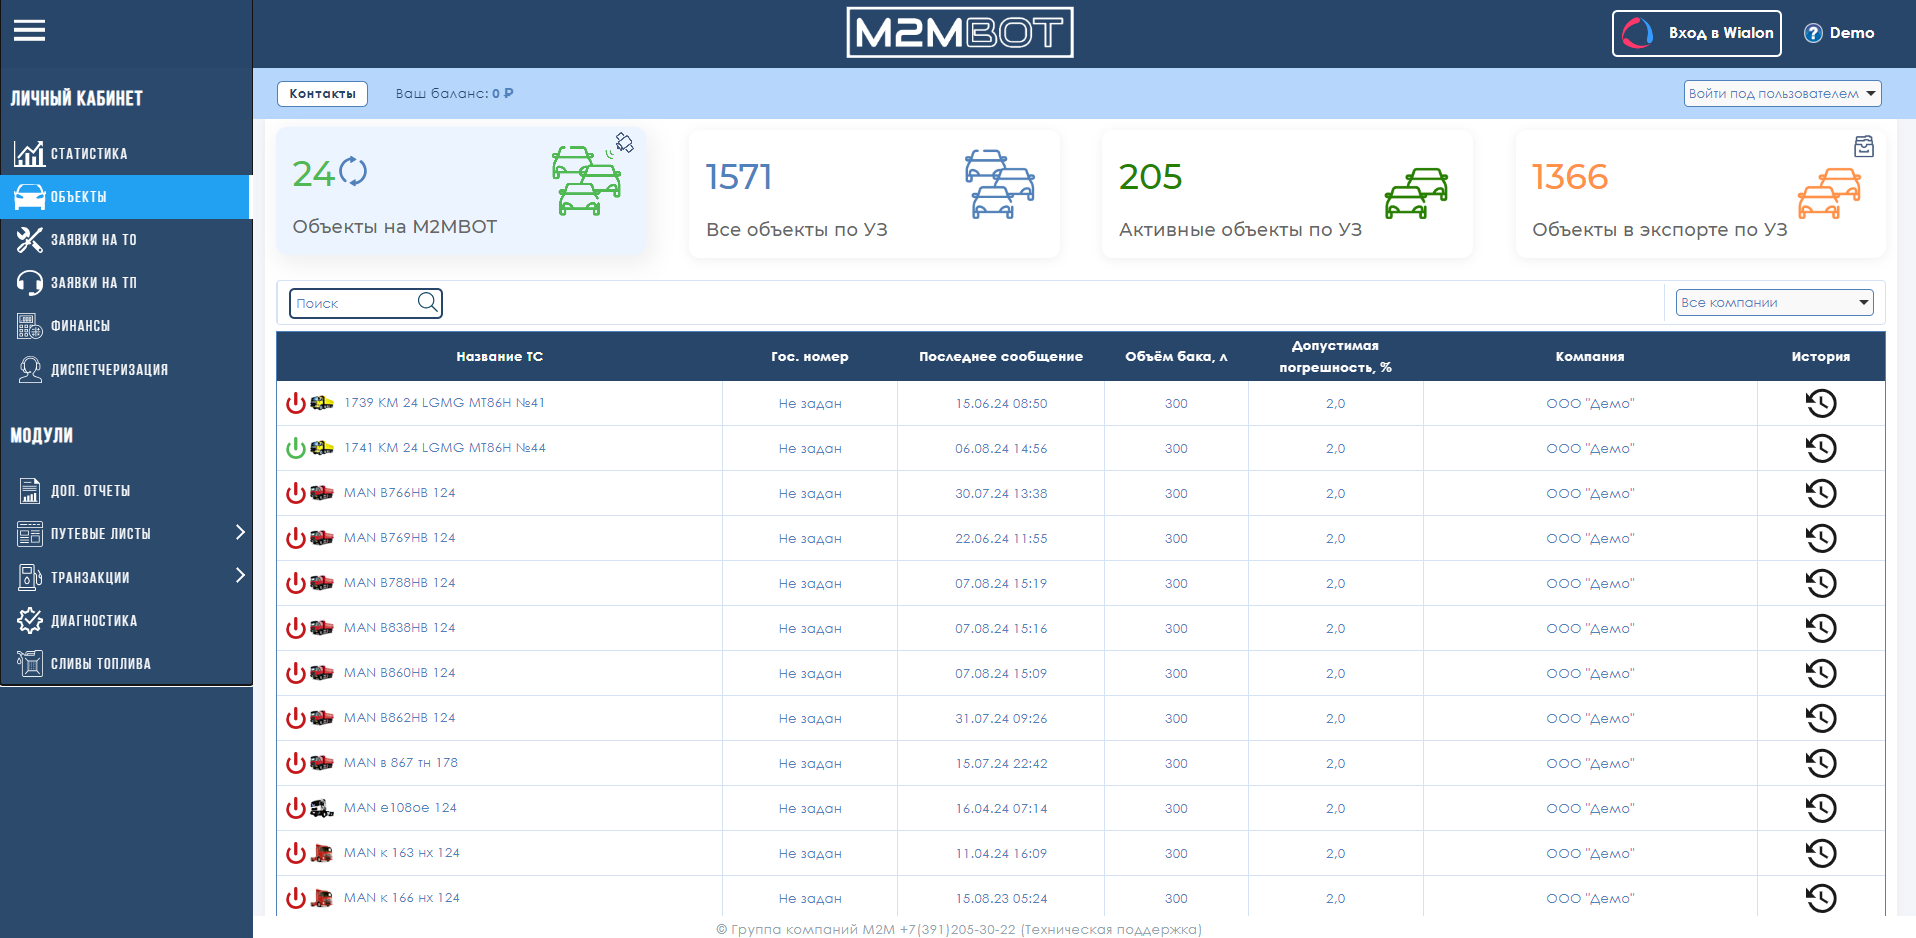Open Сливы топлива module
Viewport: 1916px width, 938px height.
(126, 663)
